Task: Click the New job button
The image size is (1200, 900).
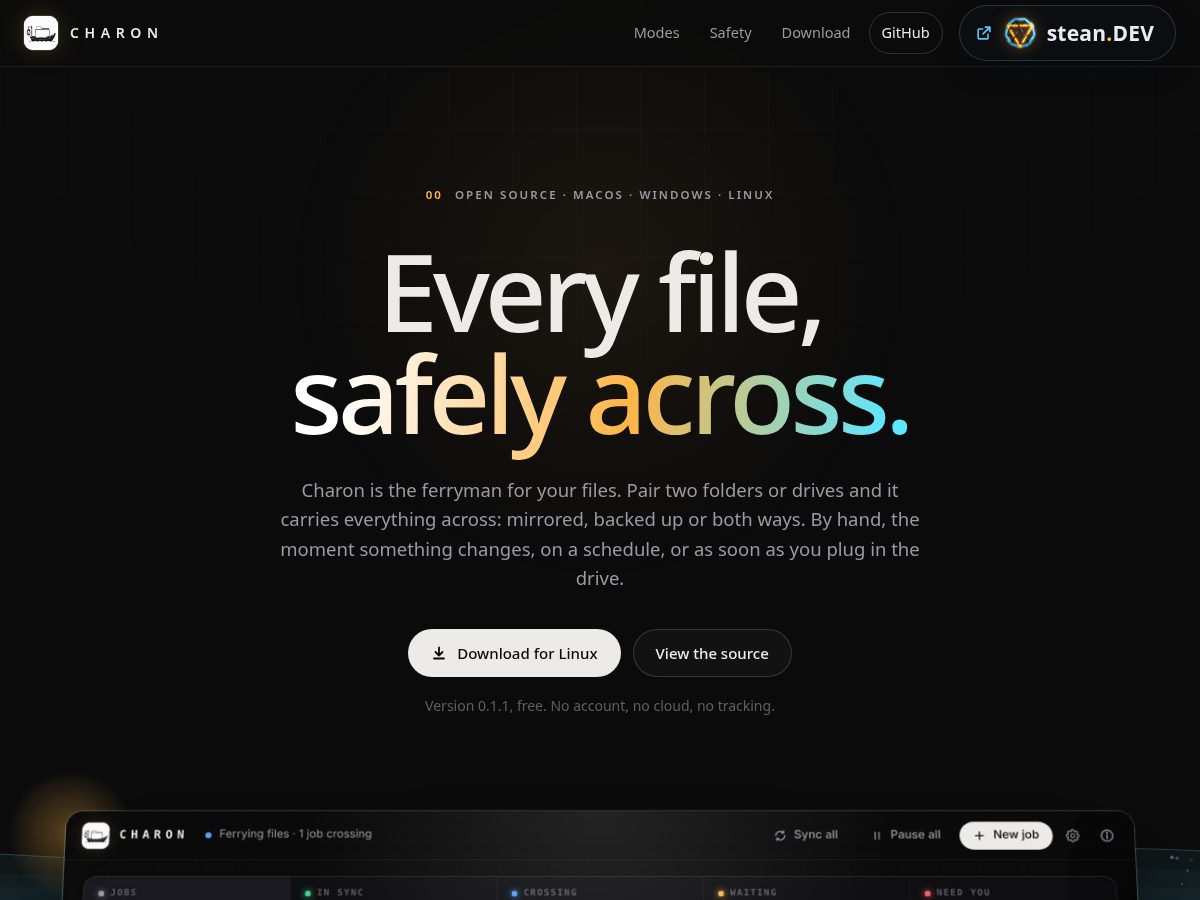Action: pyautogui.click(x=1006, y=835)
